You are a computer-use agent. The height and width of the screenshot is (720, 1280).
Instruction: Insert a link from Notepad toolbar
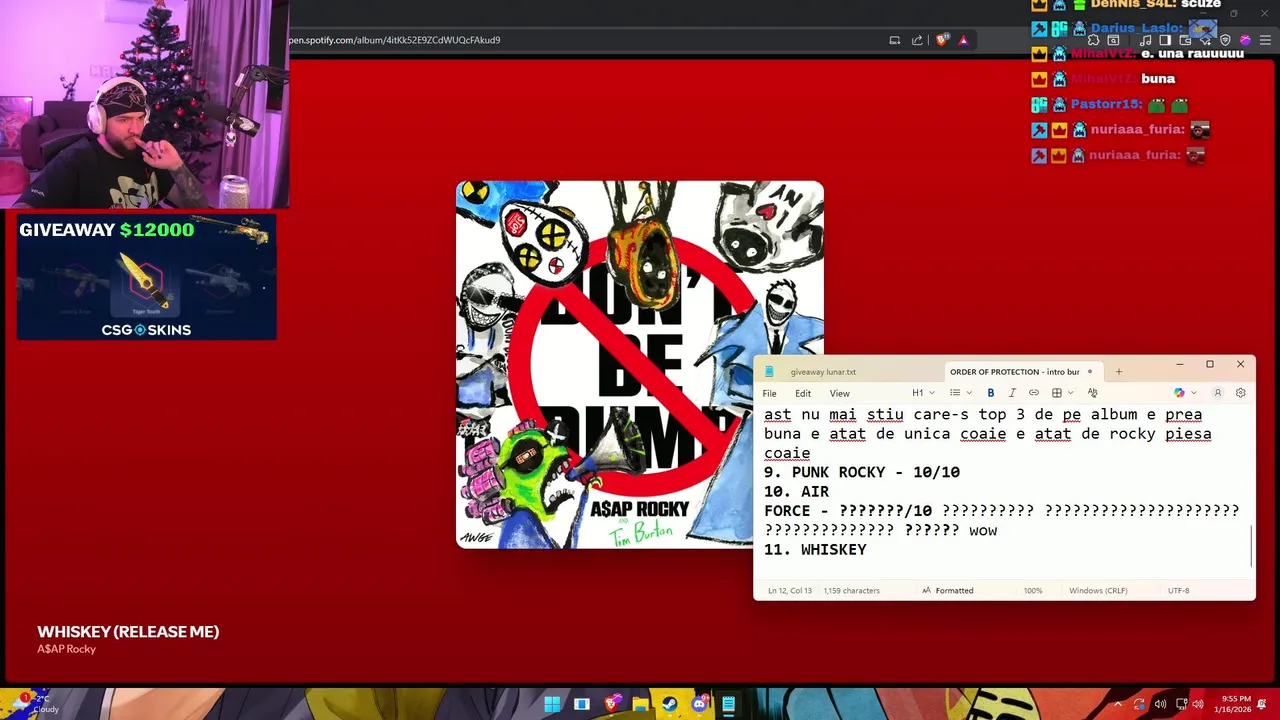click(x=1033, y=393)
